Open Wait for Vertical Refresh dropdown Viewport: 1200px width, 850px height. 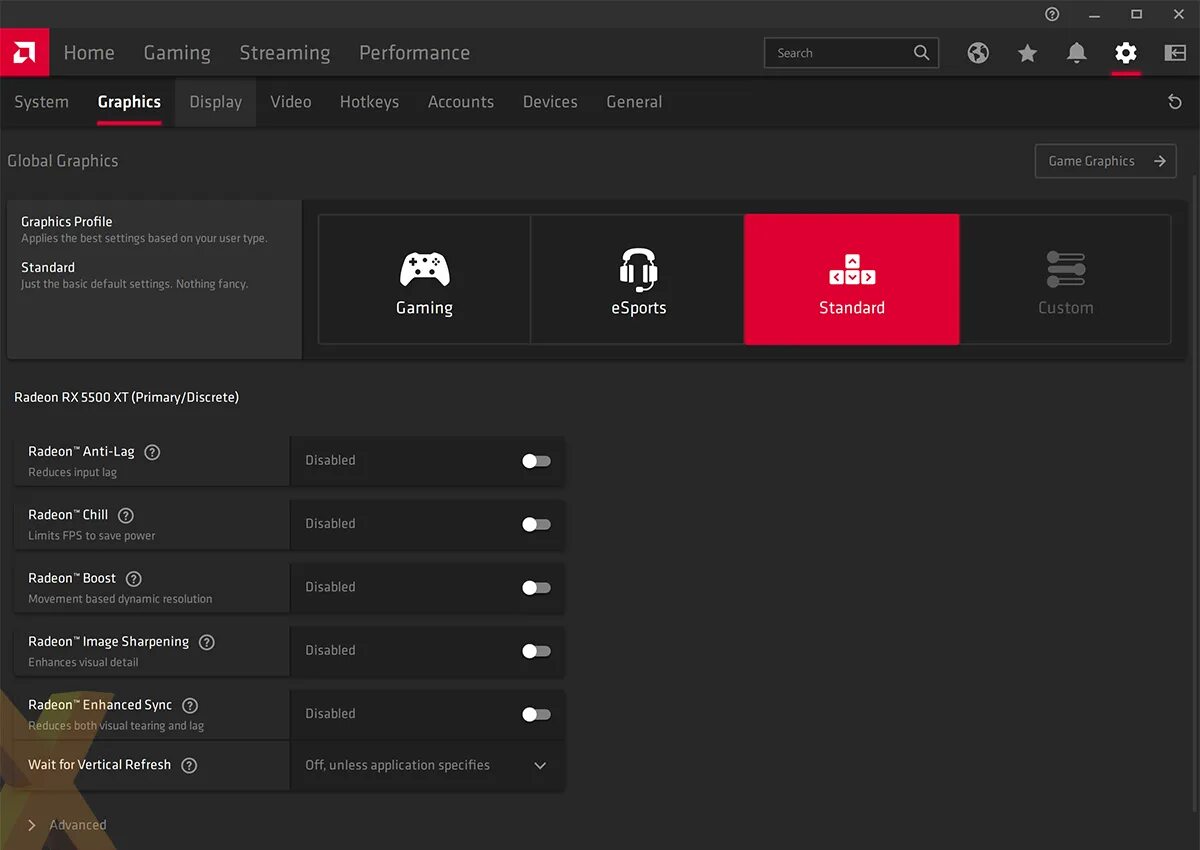(427, 765)
